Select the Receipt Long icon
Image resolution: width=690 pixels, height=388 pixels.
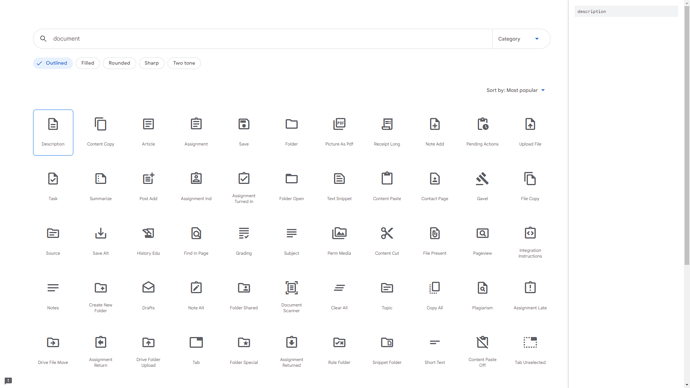click(x=387, y=124)
